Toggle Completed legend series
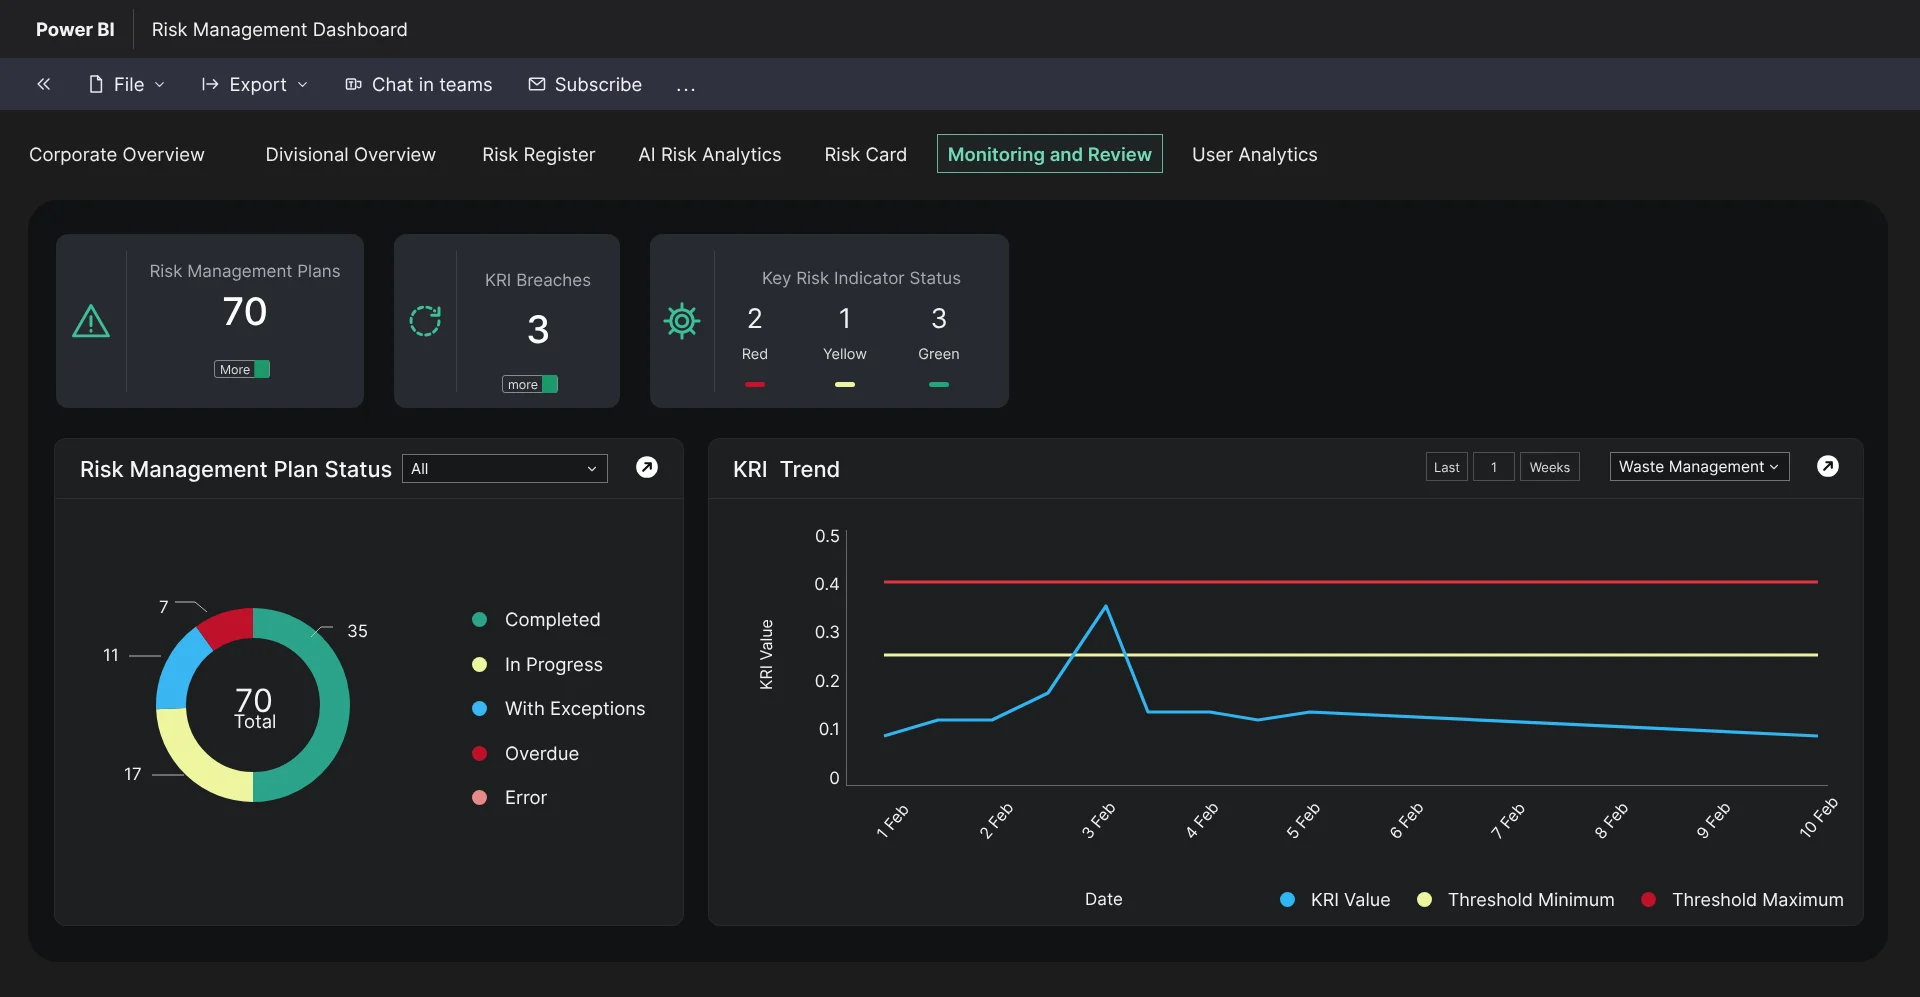 [536, 619]
